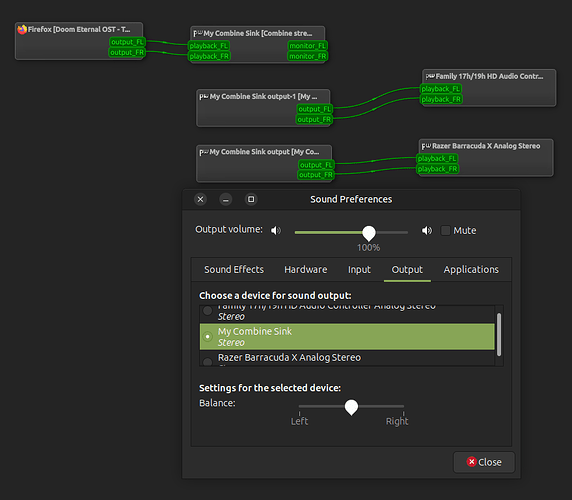Click the low volume speaker icon
Image resolution: width=572 pixels, height=500 pixels.
pyautogui.click(x=276, y=230)
